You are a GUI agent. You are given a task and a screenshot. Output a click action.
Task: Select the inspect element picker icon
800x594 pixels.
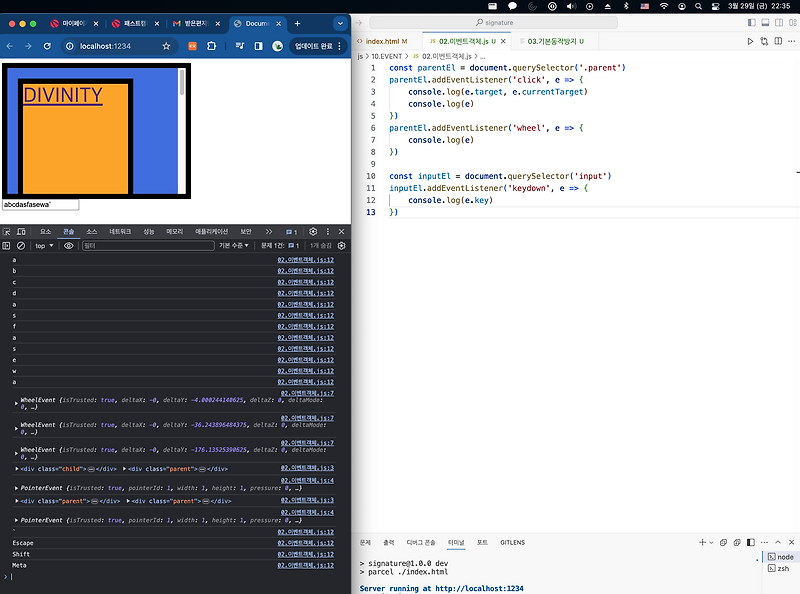[7, 232]
